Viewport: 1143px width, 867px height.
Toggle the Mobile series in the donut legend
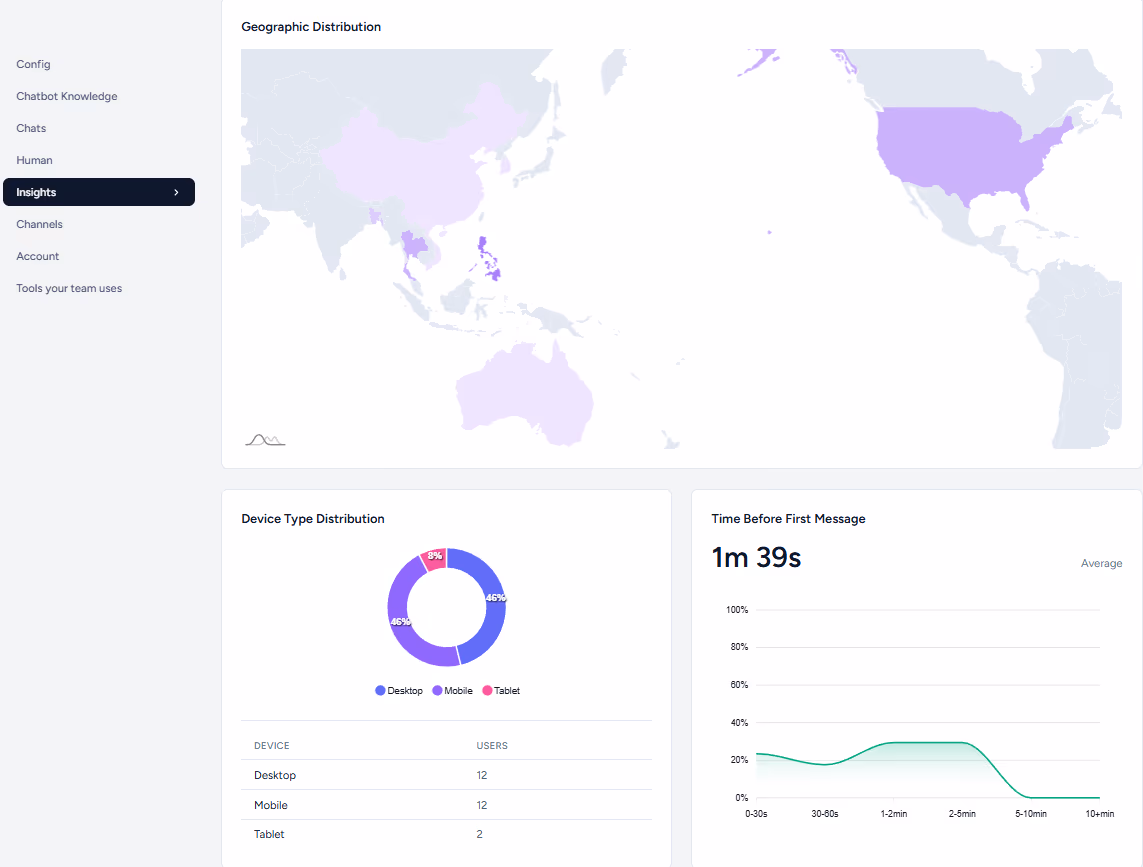point(452,690)
